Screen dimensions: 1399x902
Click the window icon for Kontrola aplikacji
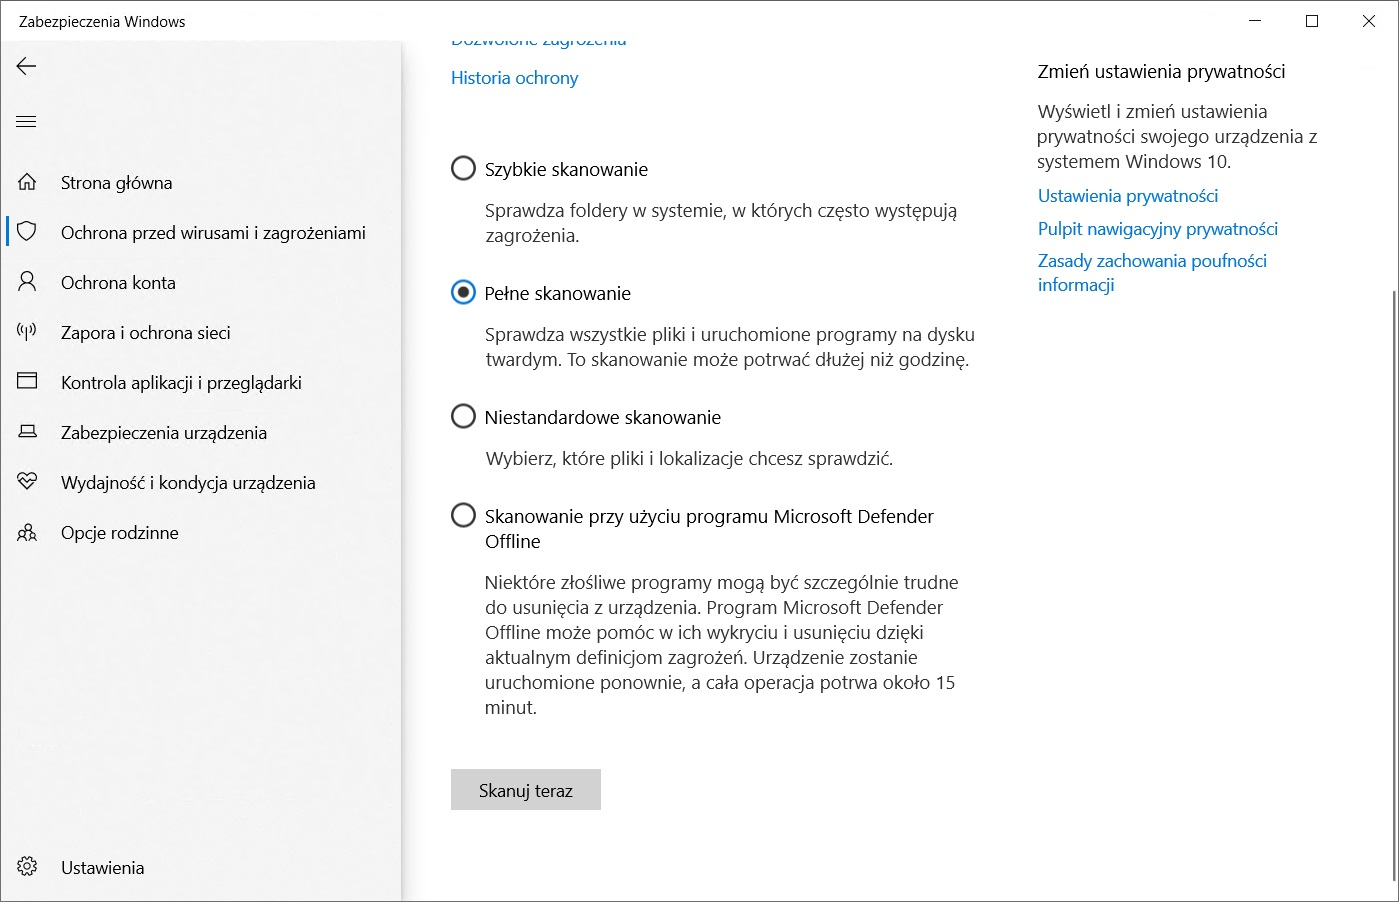pos(27,382)
